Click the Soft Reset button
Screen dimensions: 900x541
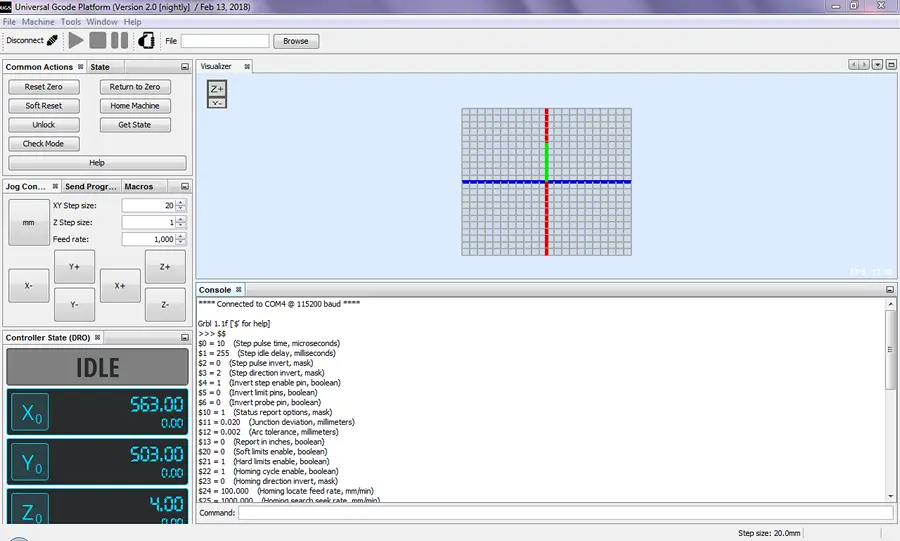tap(44, 106)
